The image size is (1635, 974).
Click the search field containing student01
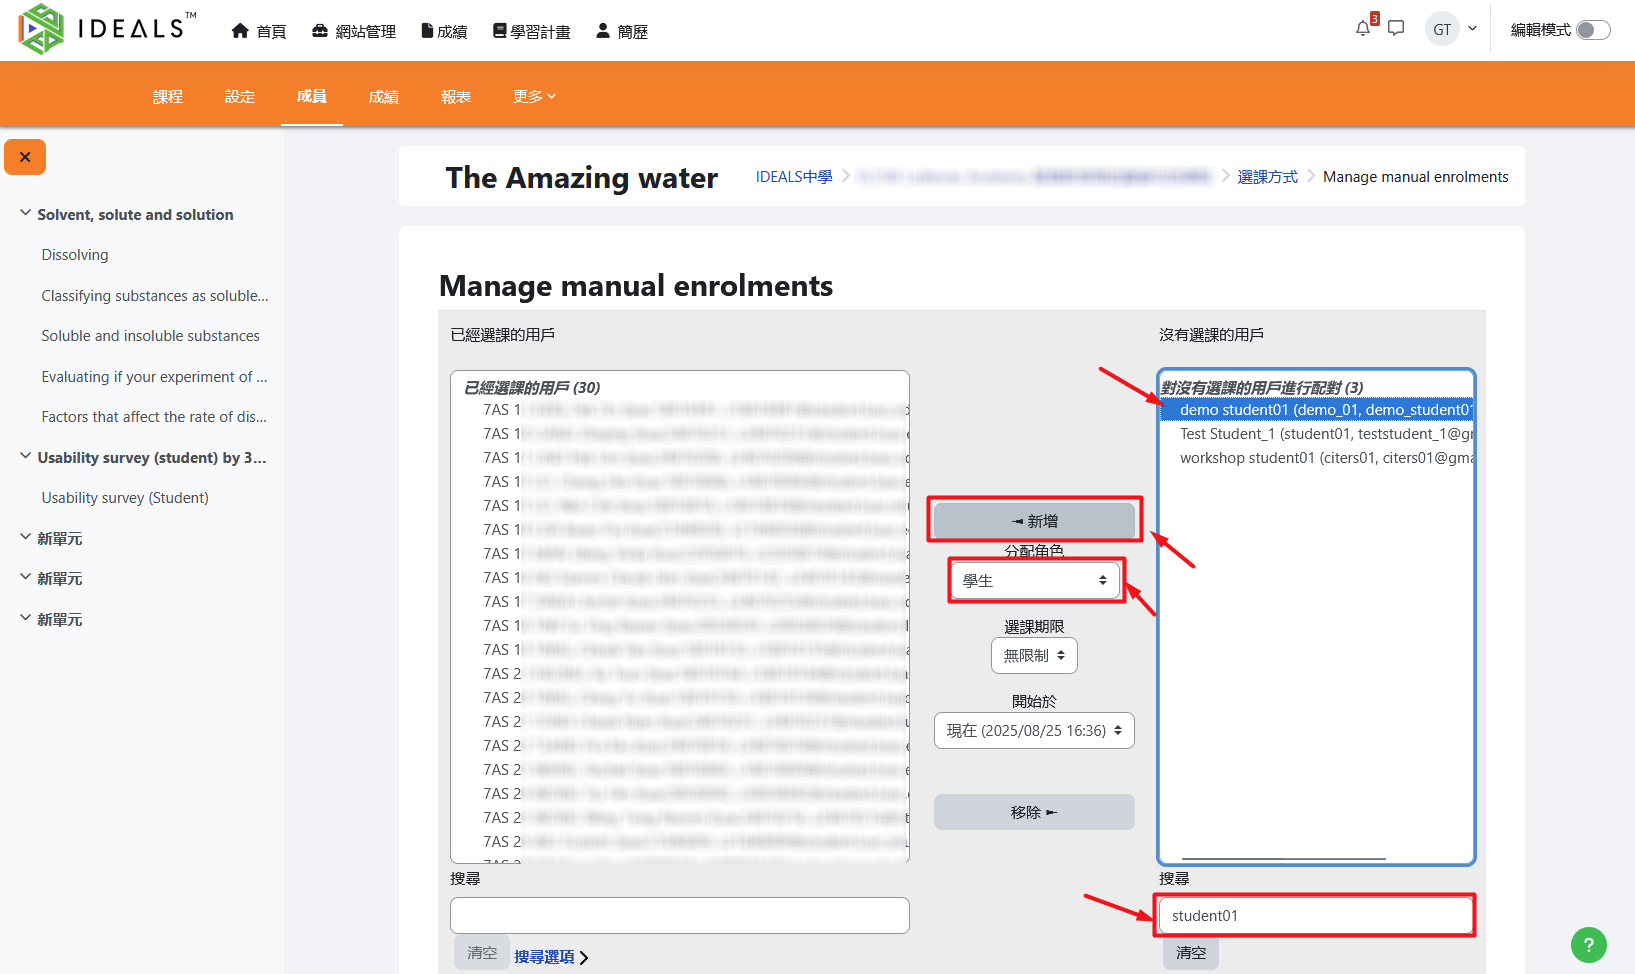1314,916
